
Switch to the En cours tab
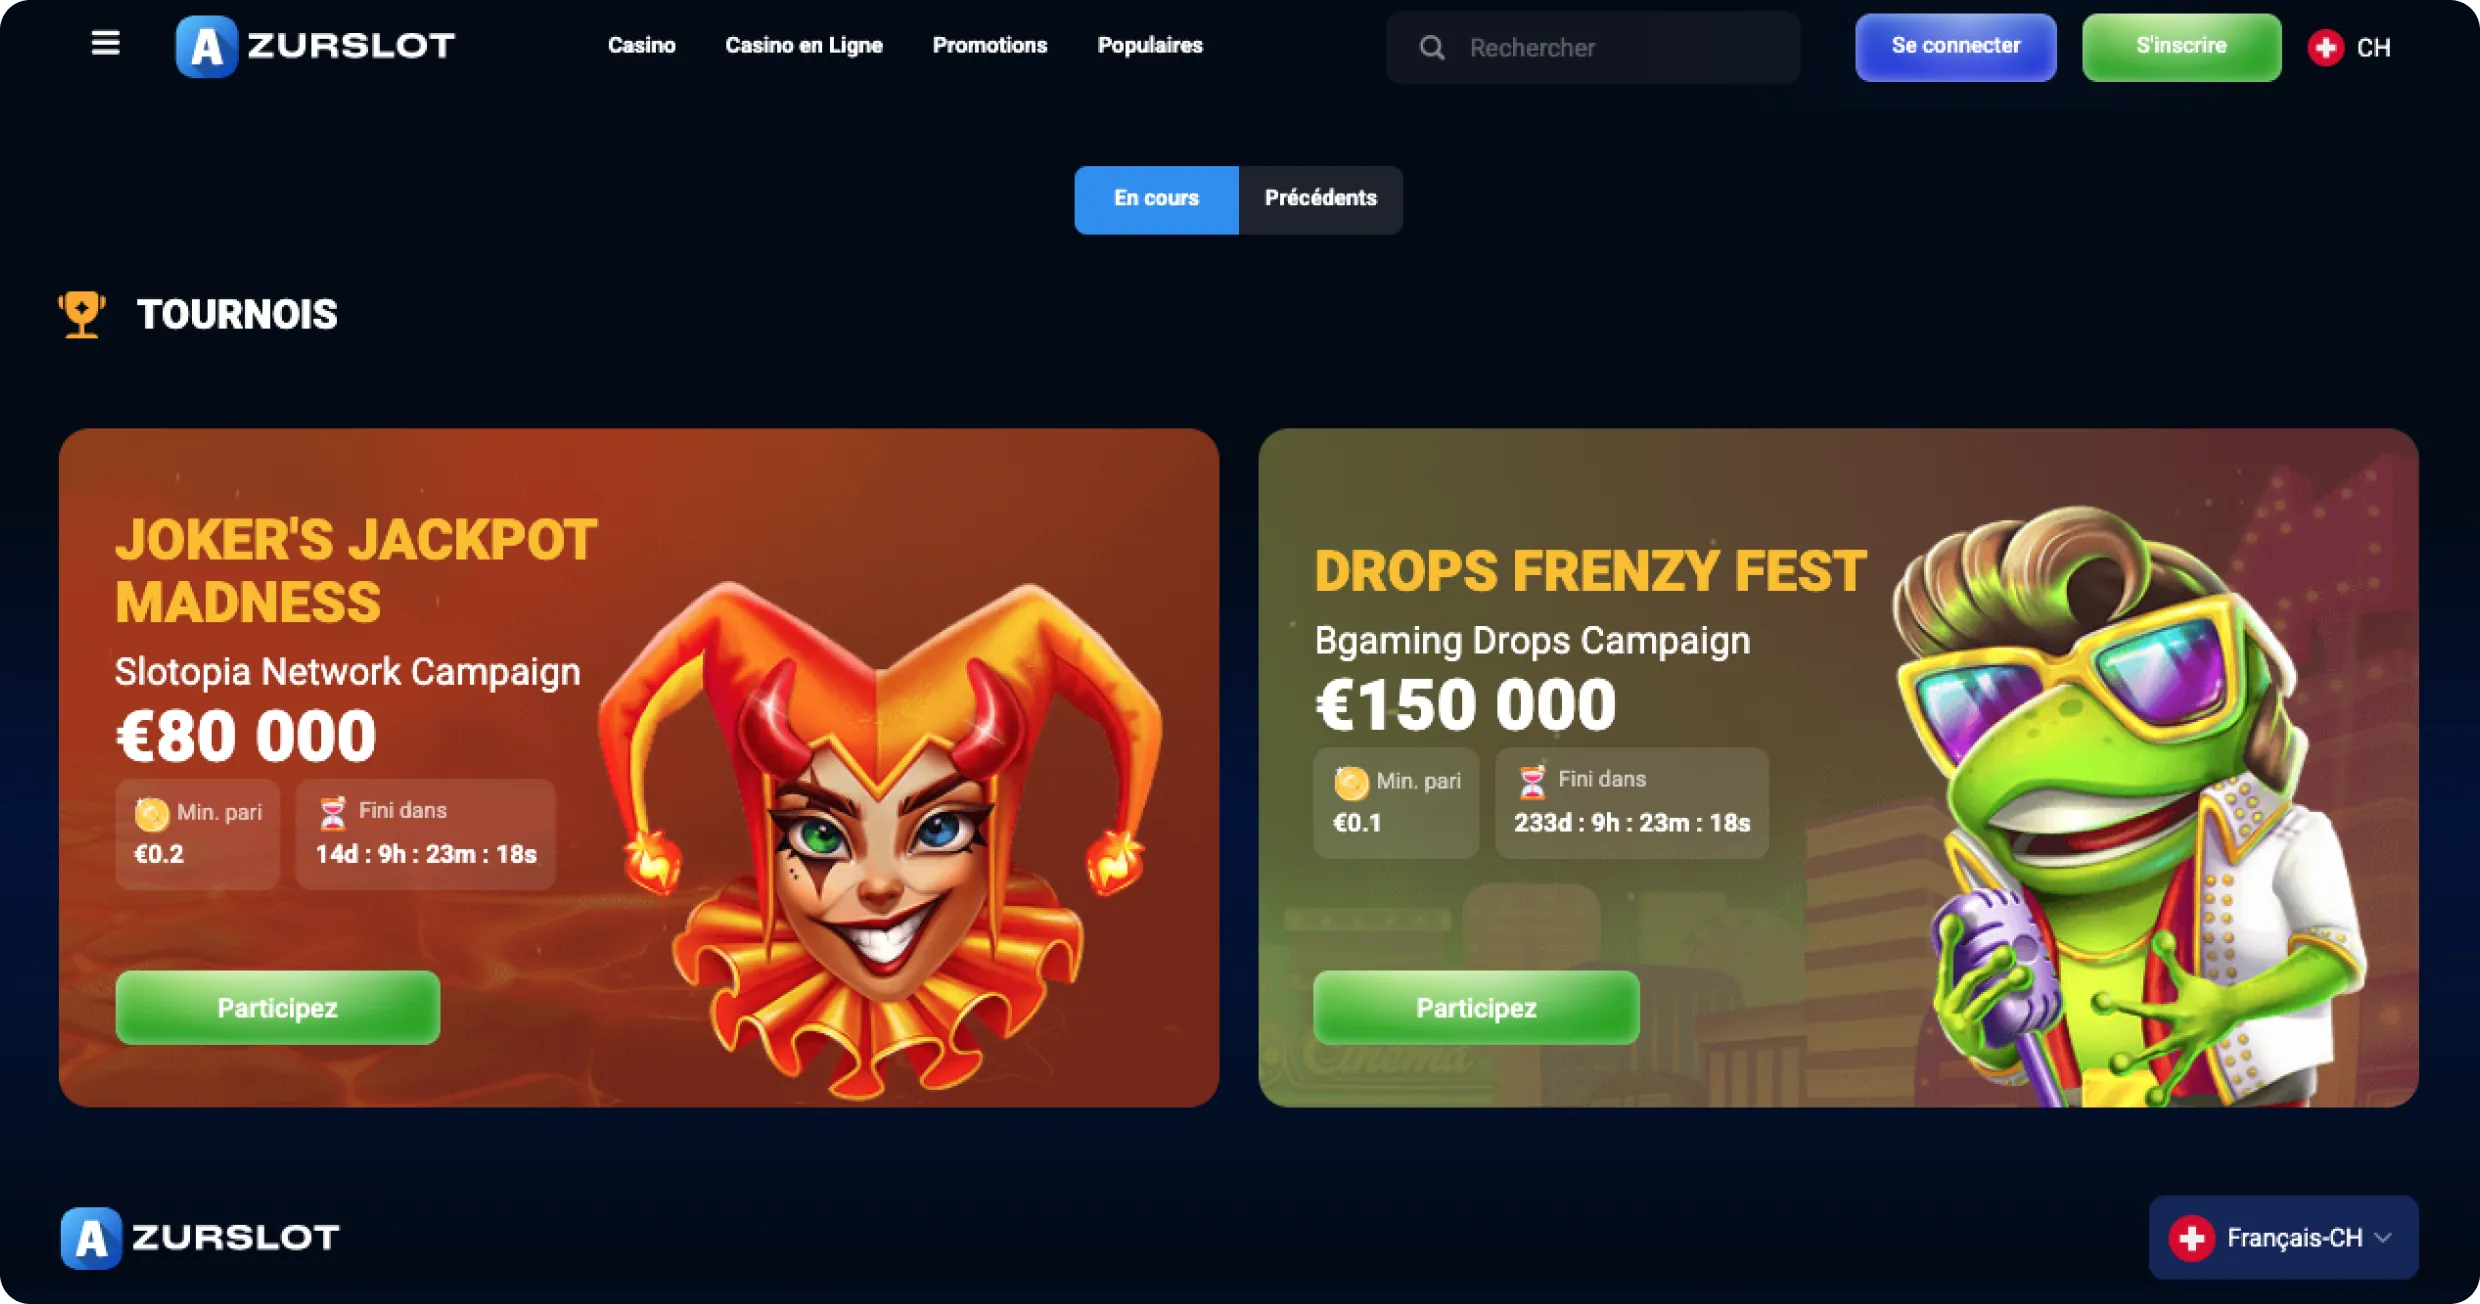[x=1156, y=199]
